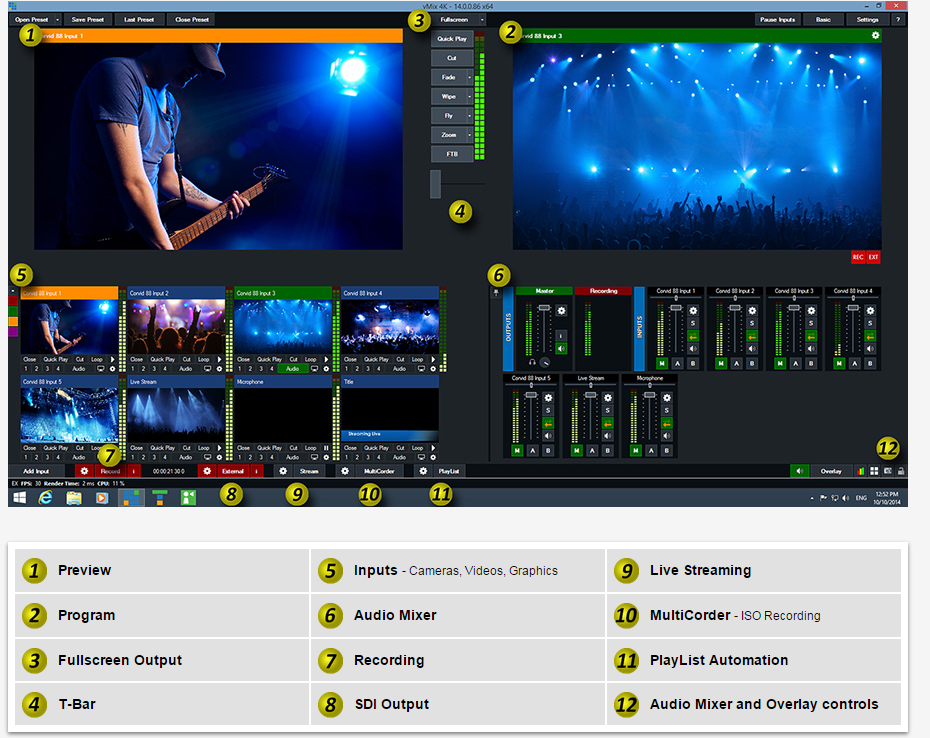
Task: Click the T-Bar transition slider handle
Action: [x=435, y=184]
